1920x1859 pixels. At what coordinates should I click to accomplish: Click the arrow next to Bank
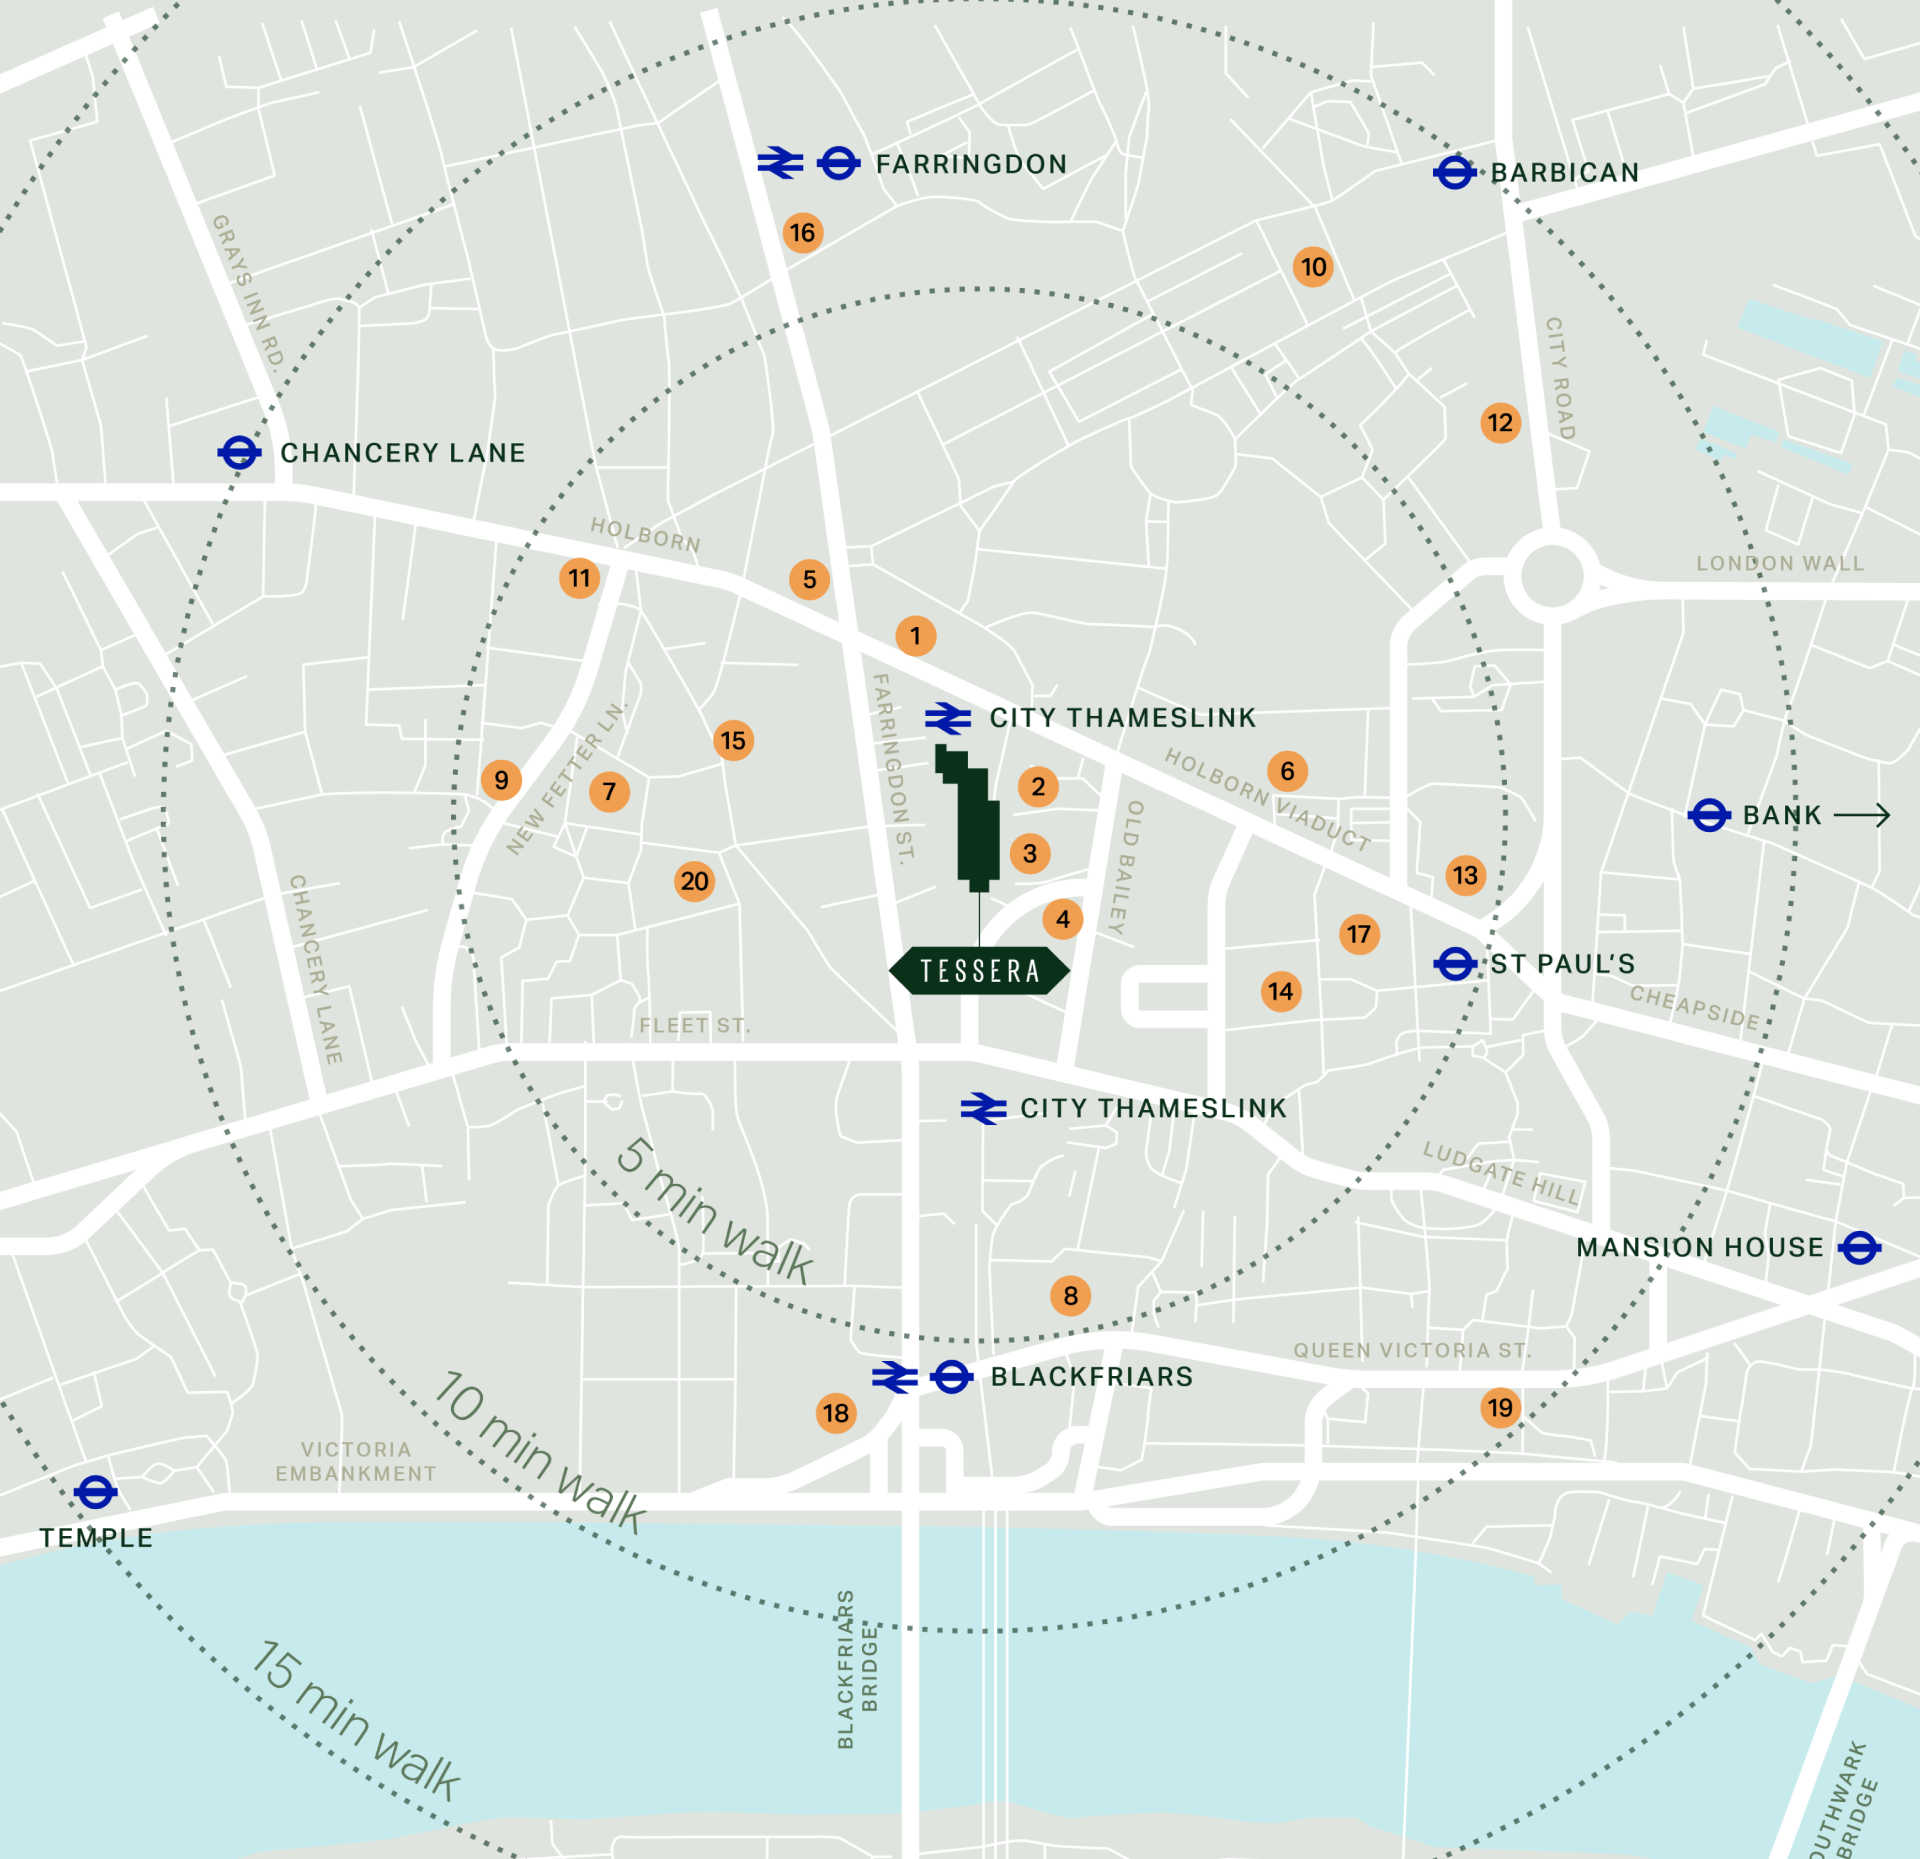tap(1862, 815)
